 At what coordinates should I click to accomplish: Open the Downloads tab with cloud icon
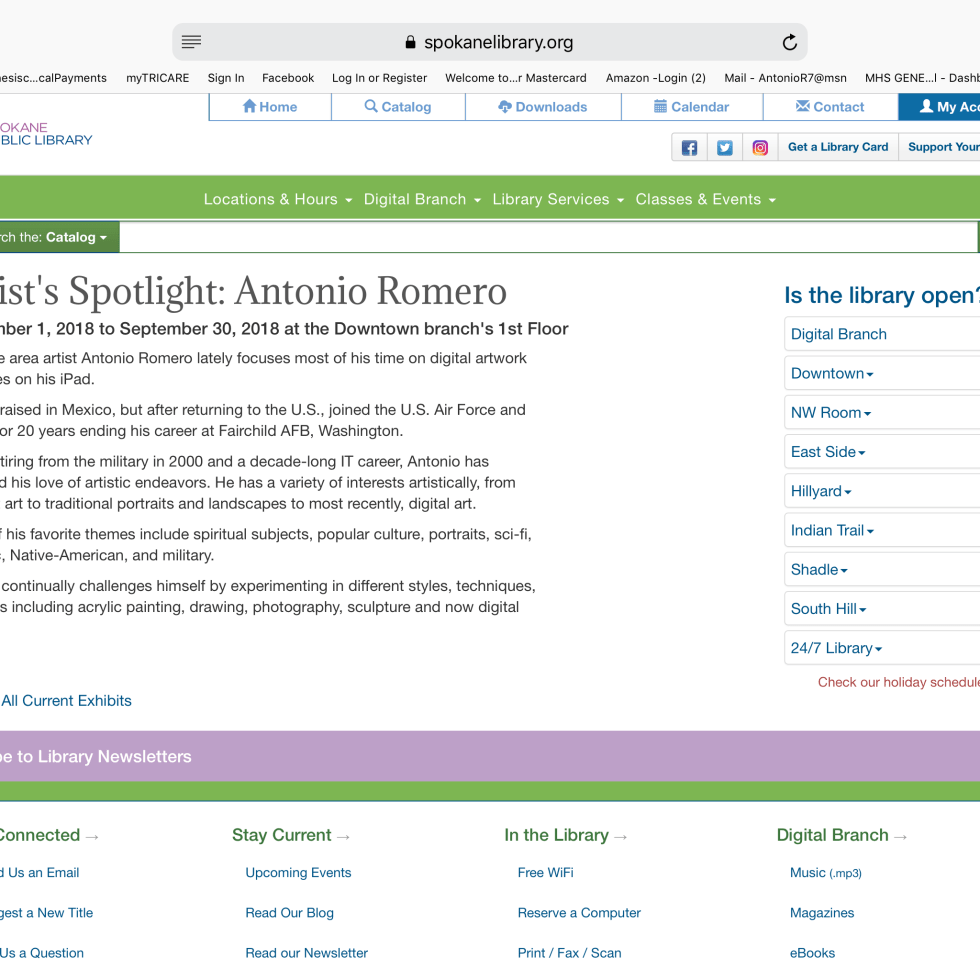(543, 107)
